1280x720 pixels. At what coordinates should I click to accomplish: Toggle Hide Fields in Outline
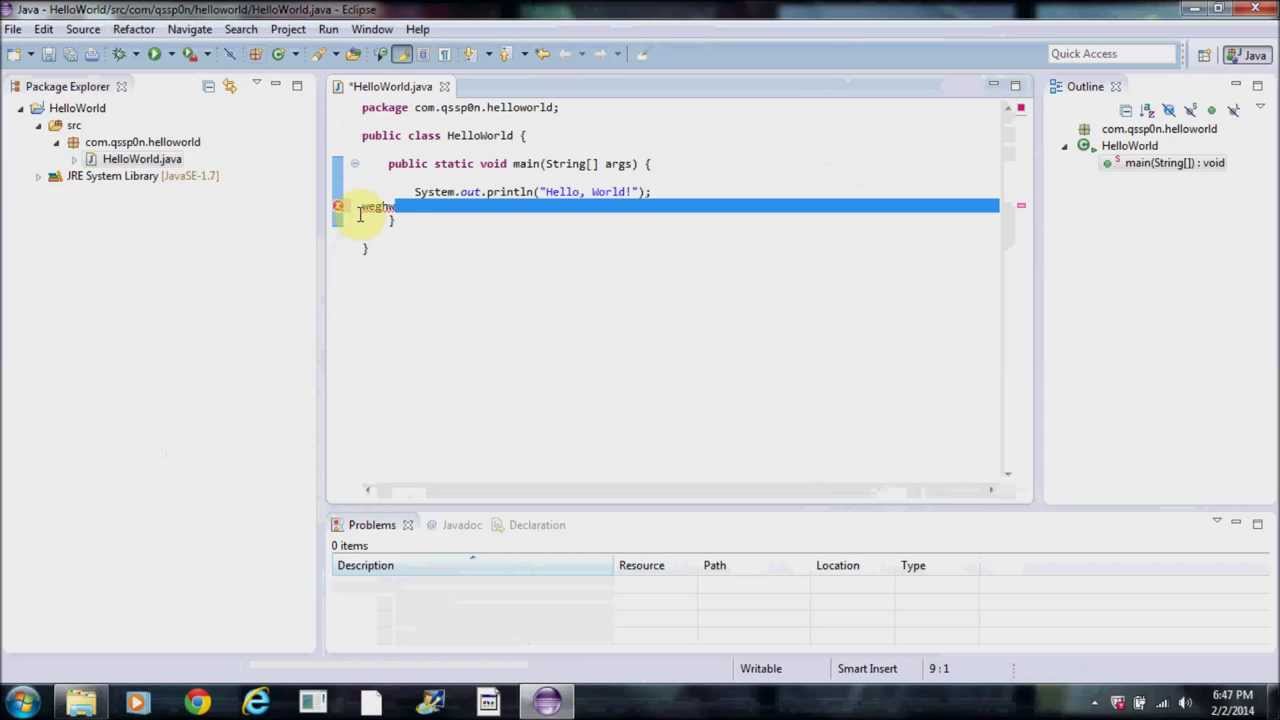[1169, 110]
